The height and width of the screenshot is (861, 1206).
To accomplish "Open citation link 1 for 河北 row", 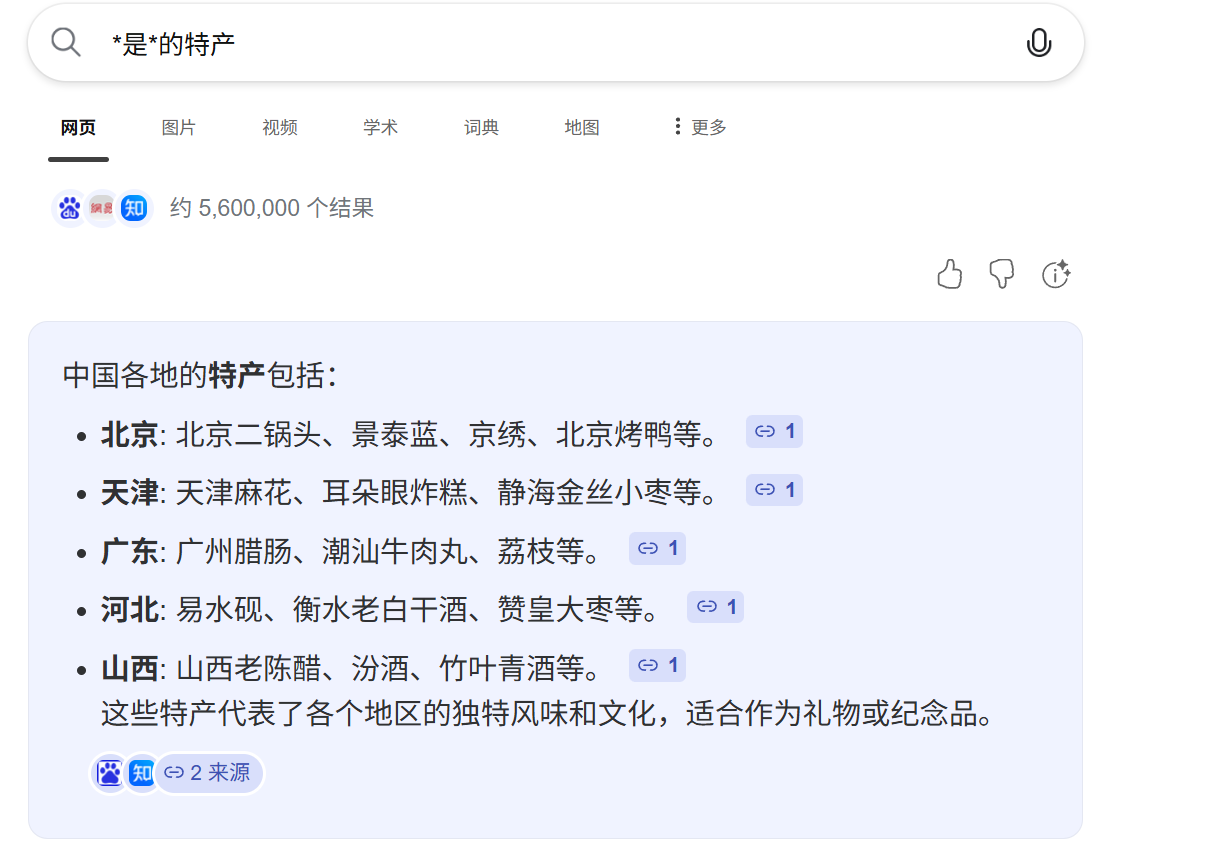I will click(715, 607).
